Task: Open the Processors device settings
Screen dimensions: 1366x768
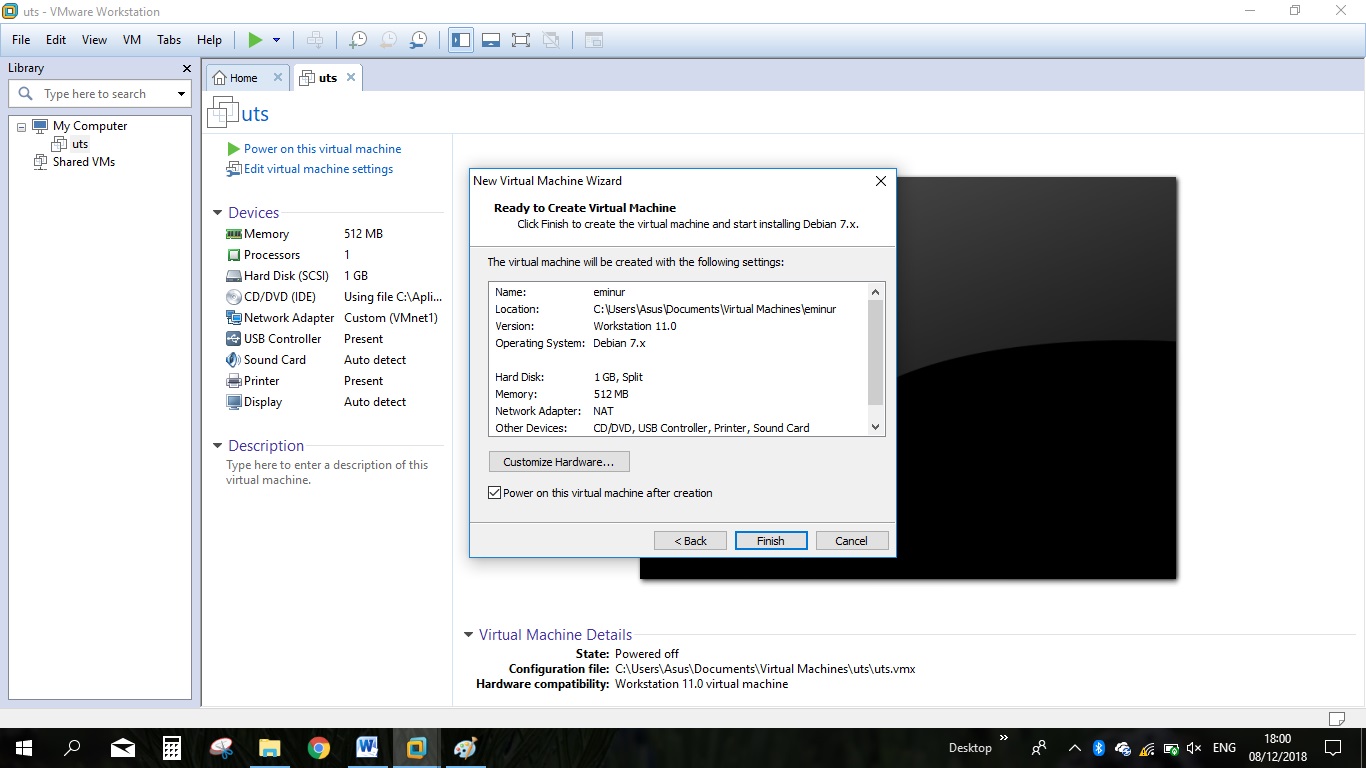Action: coord(272,254)
